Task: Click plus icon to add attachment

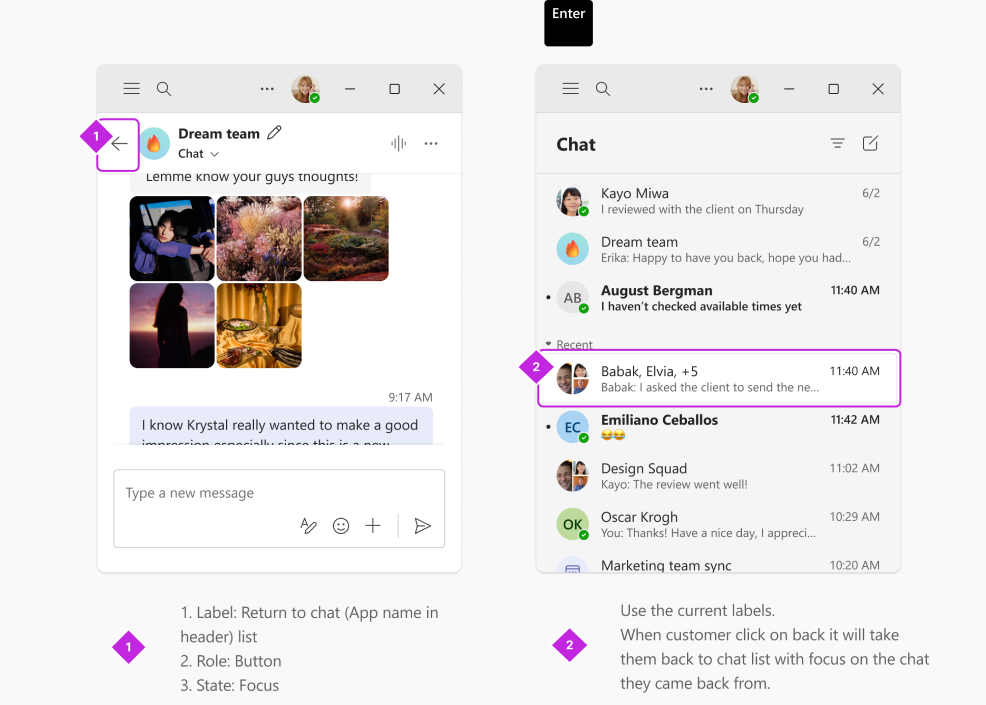Action: [373, 526]
